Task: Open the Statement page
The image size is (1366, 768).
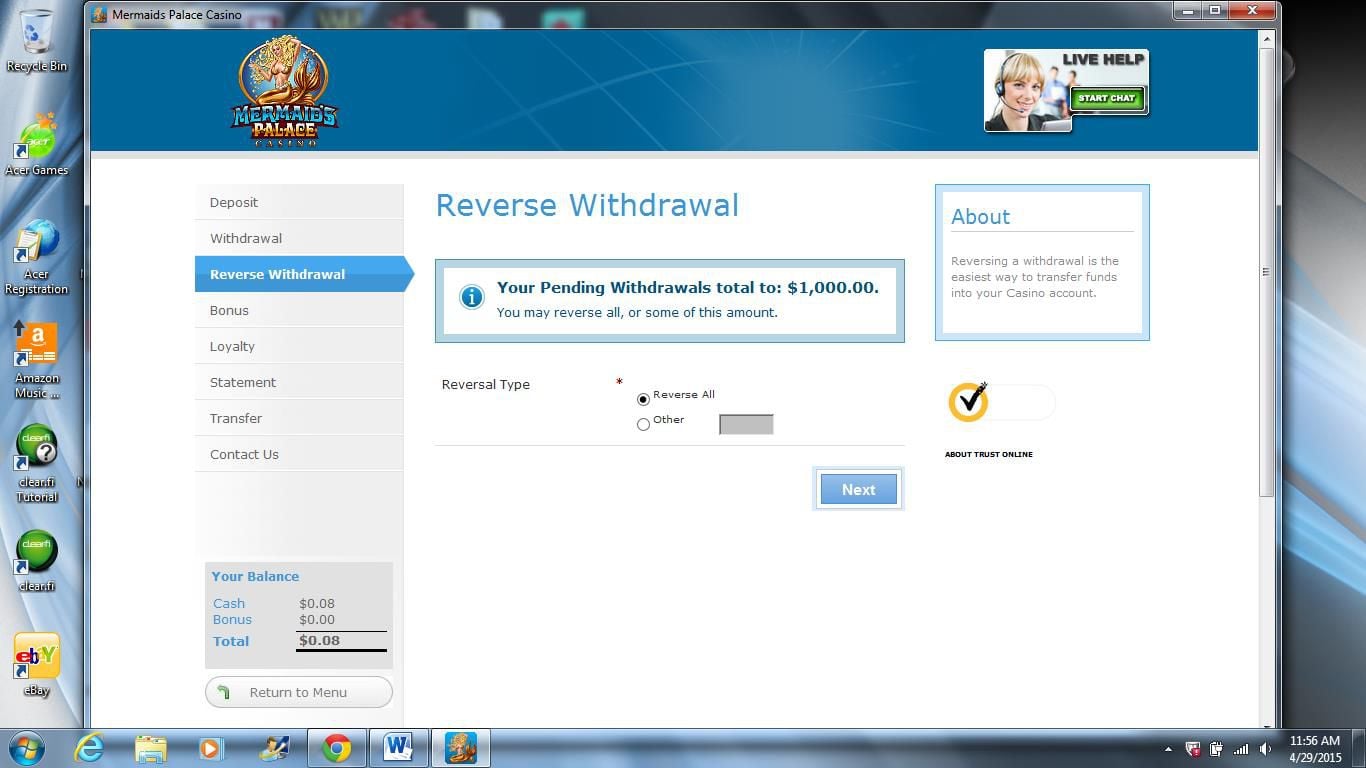Action: (x=299, y=382)
